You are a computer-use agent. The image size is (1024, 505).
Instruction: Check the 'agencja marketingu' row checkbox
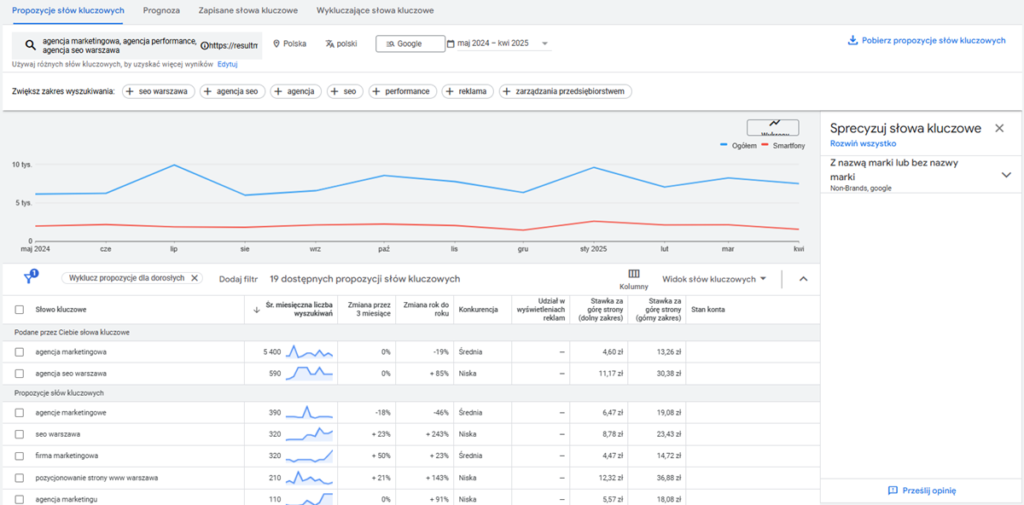point(19,499)
